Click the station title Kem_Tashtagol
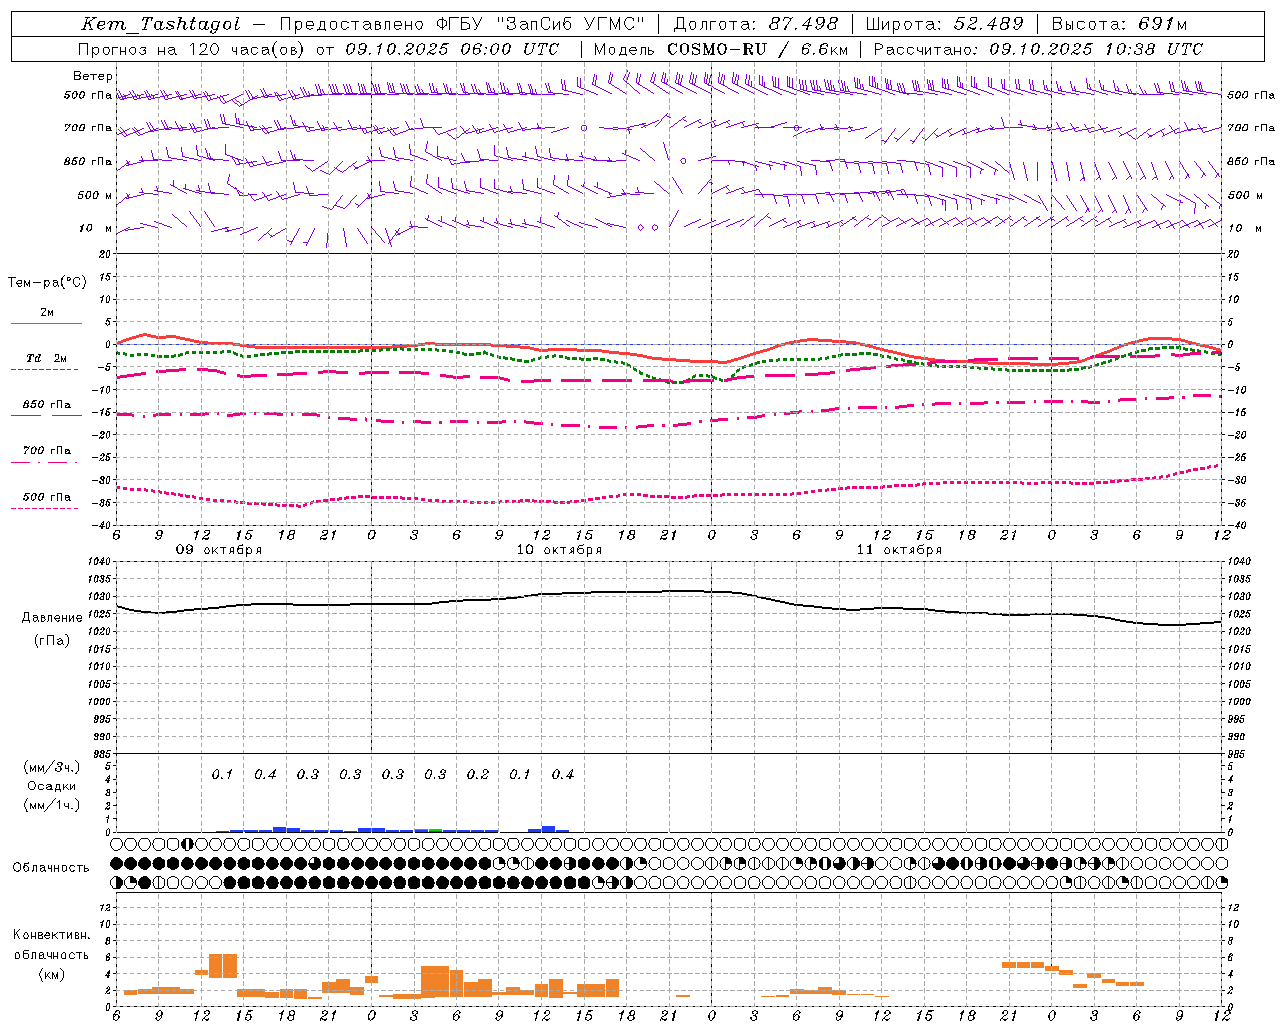 (x=161, y=24)
